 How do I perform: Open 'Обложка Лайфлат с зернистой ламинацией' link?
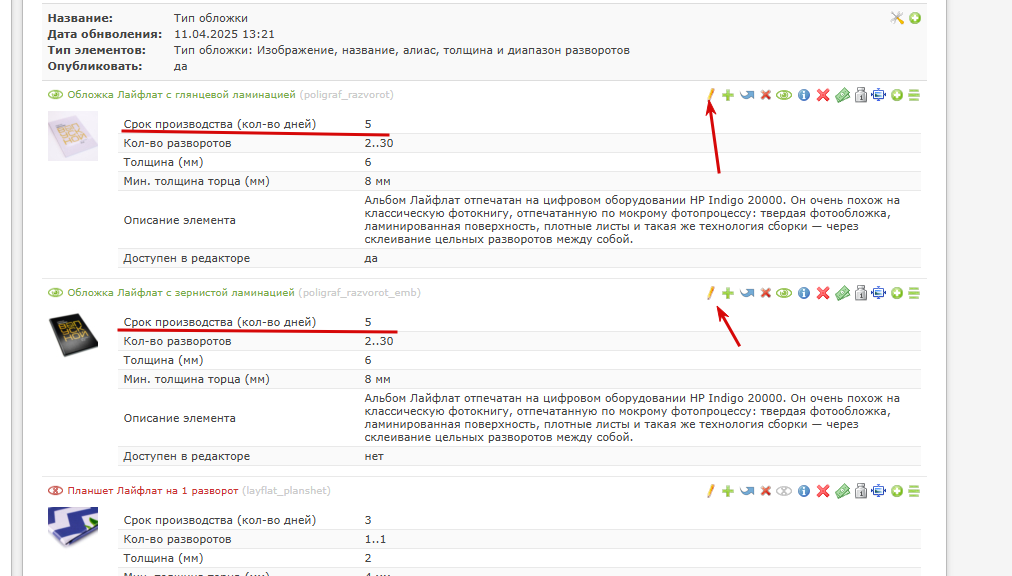[x=181, y=293]
